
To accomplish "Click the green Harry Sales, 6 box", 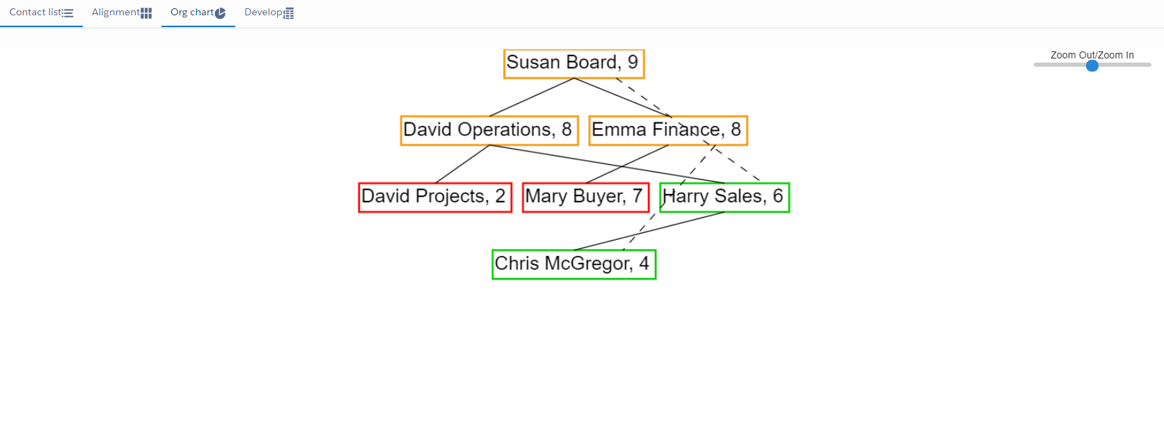I will 724,197.
